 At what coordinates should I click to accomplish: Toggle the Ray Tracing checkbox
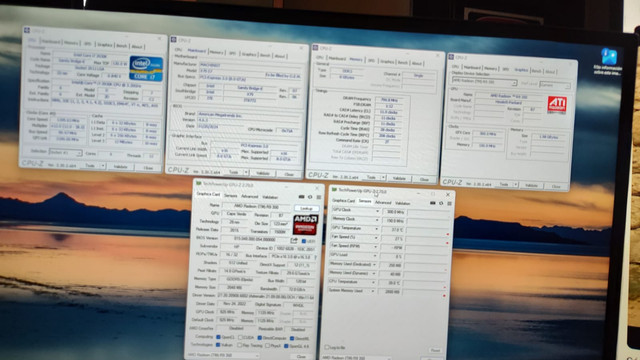[241, 345]
